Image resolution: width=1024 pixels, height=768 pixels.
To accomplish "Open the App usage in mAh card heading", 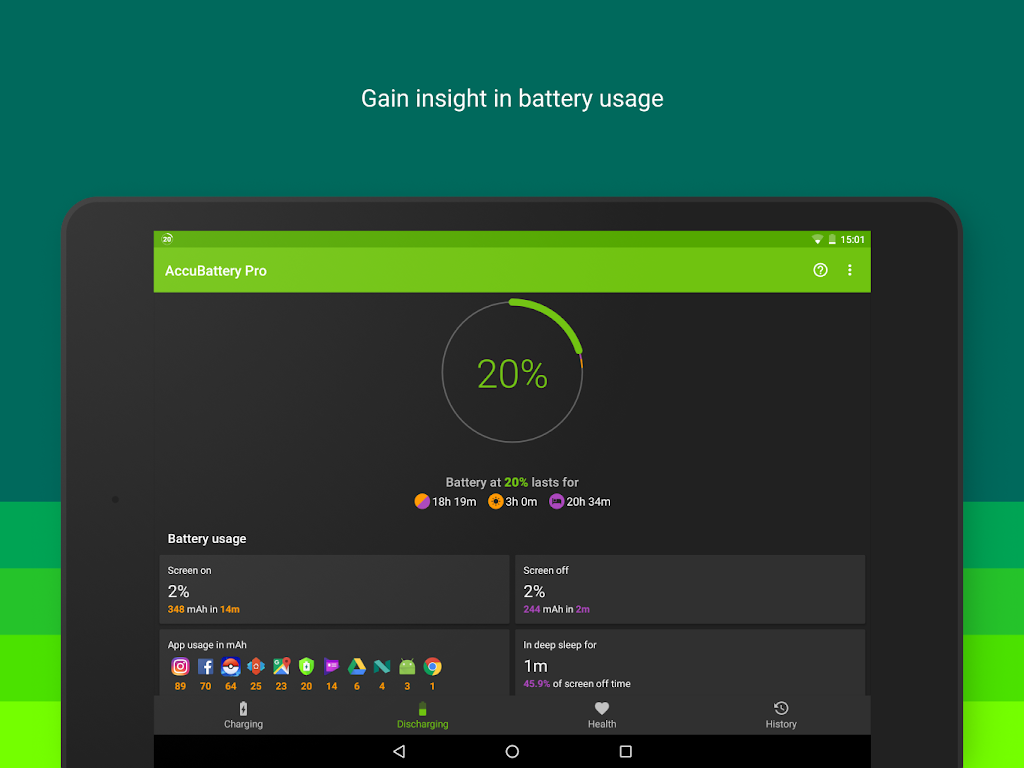I will (x=207, y=645).
